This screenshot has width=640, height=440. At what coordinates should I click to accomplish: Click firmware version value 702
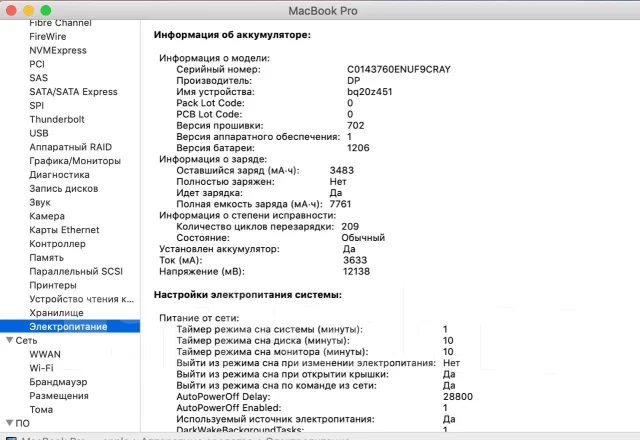pos(356,126)
